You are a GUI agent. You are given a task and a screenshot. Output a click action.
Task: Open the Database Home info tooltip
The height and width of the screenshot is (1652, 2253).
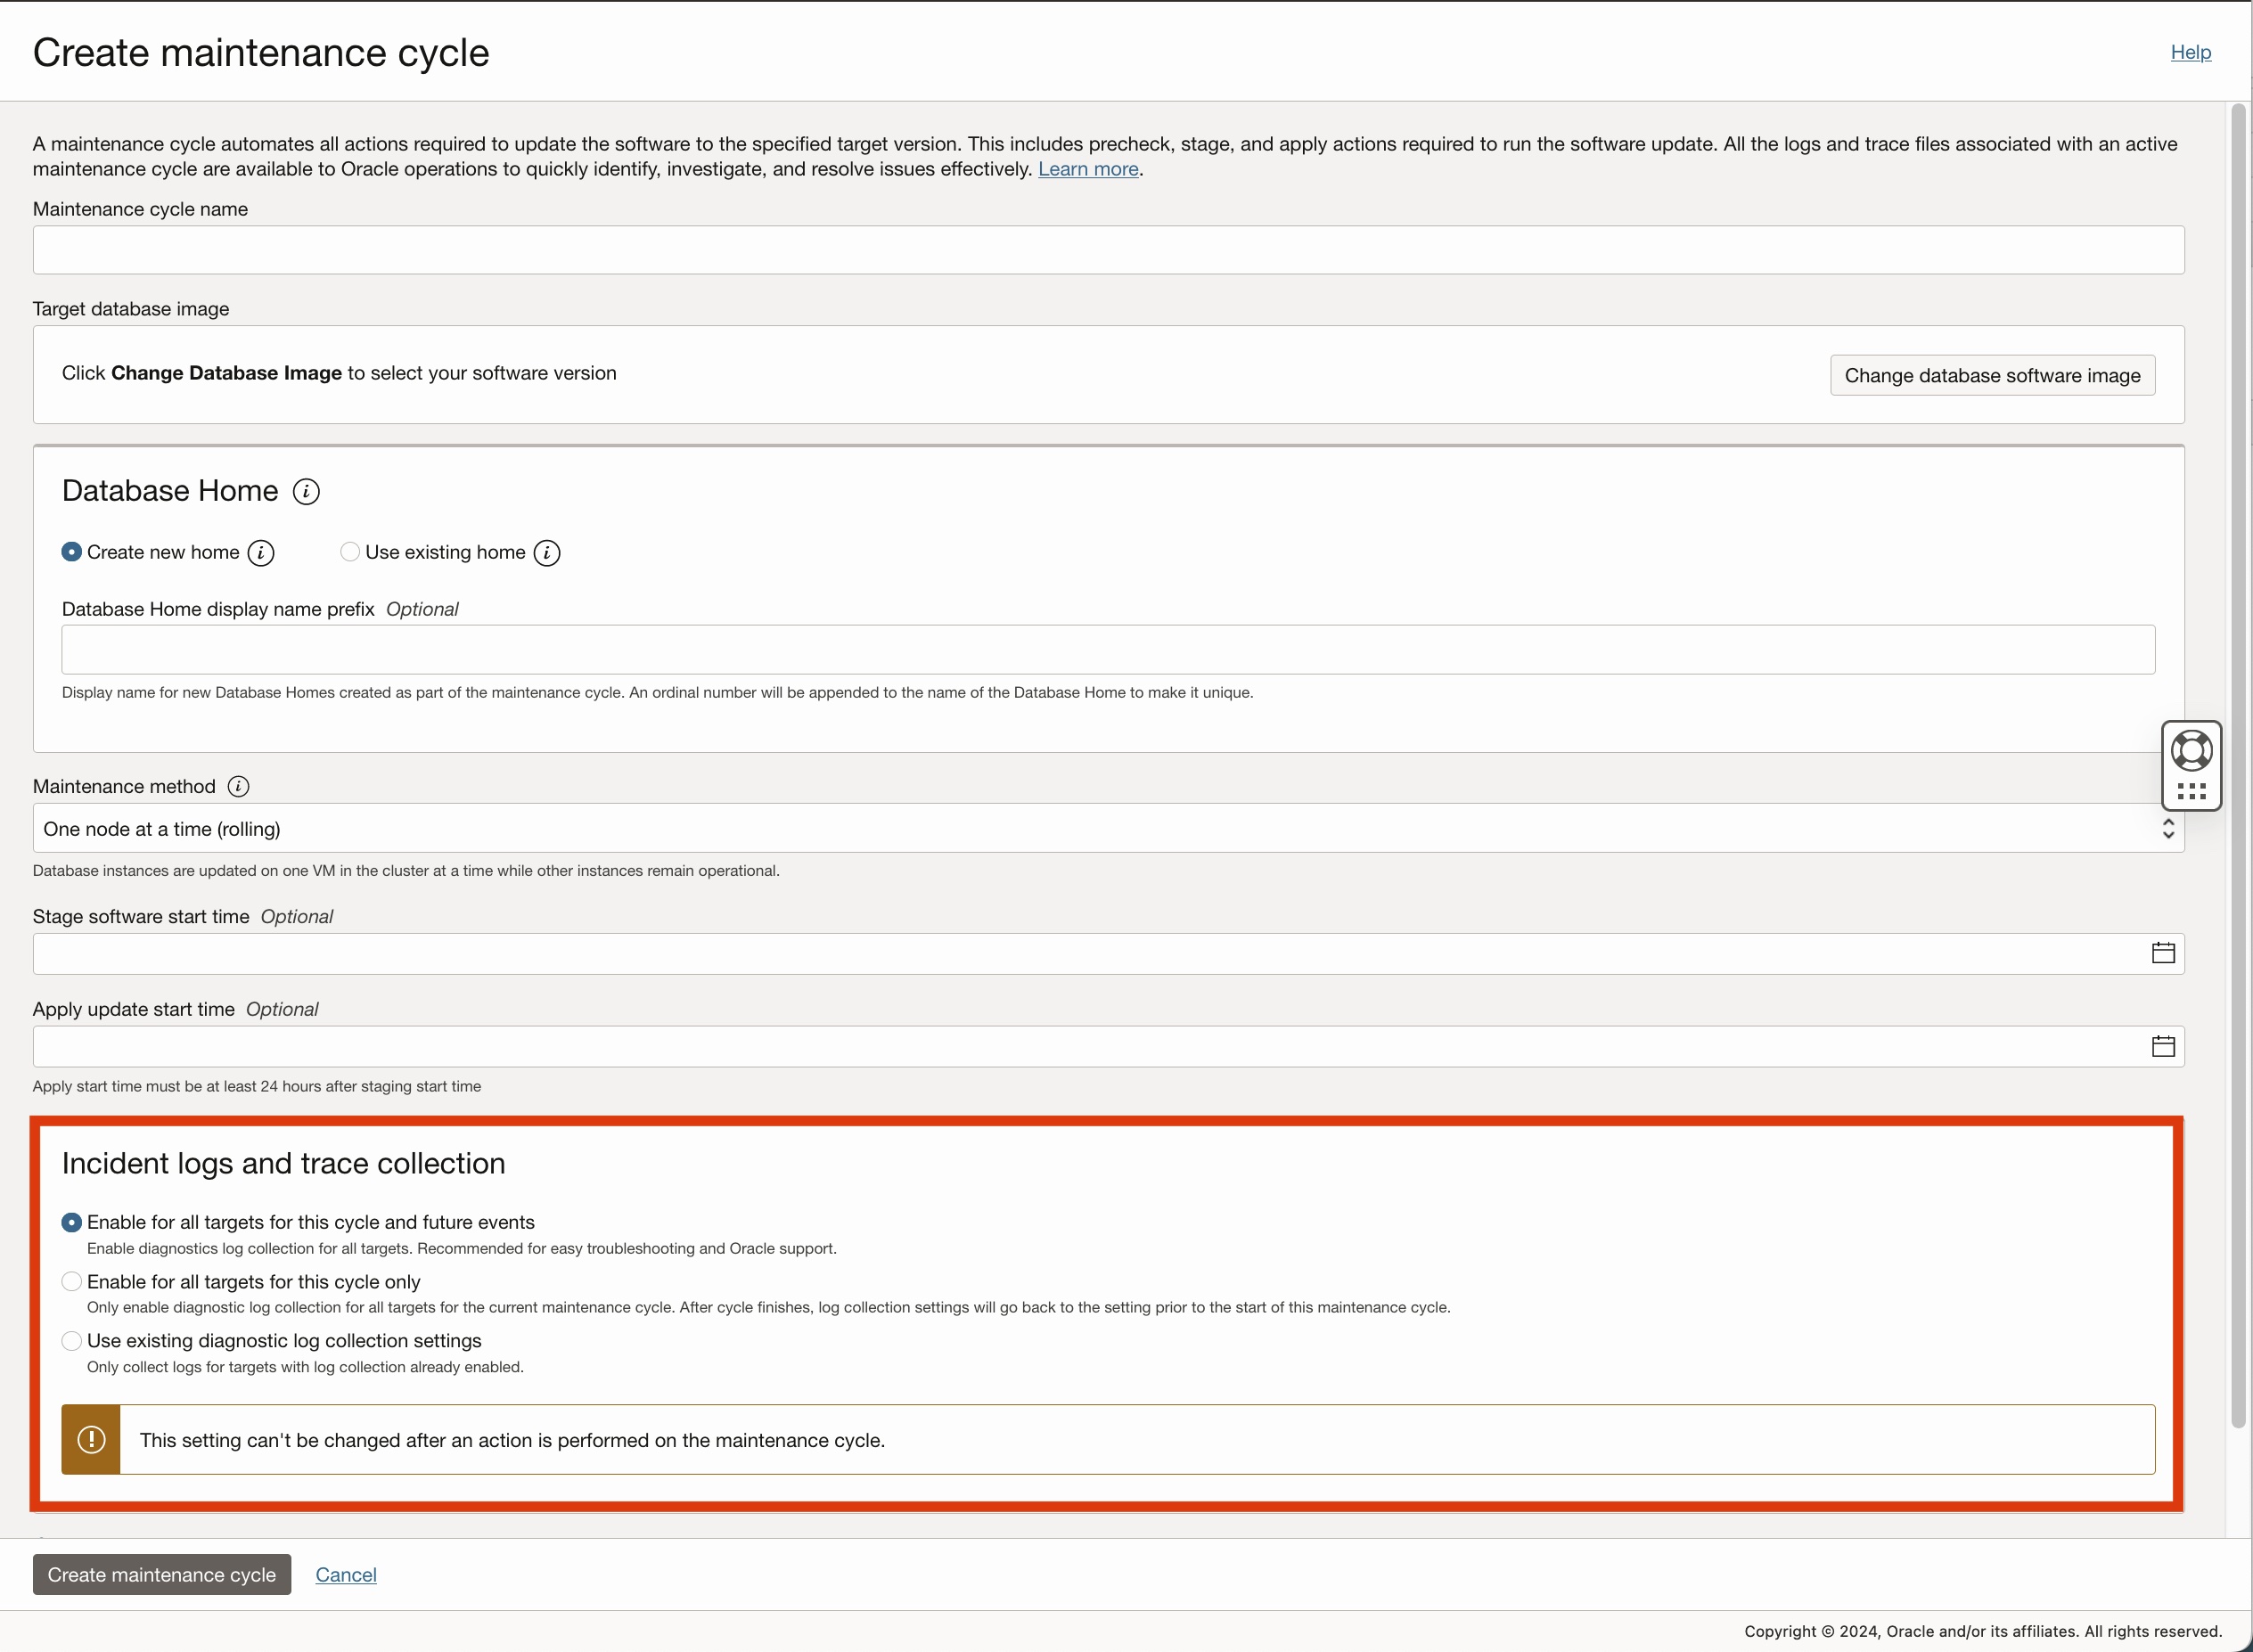306,490
